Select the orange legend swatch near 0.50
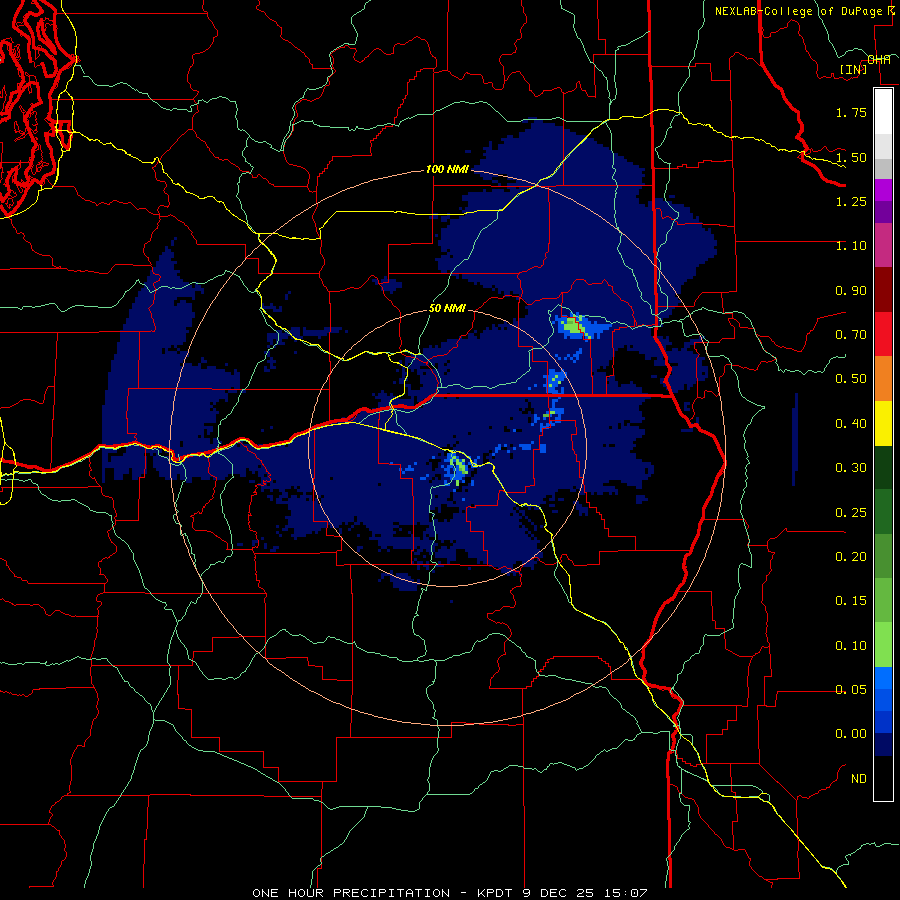This screenshot has height=900, width=900. pos(883,379)
